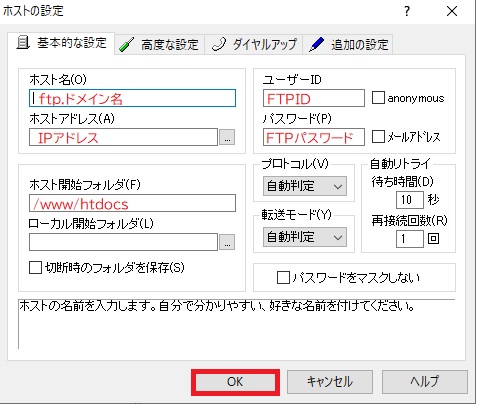
Task: Enable the anonymous checkbox
Action: point(378,98)
